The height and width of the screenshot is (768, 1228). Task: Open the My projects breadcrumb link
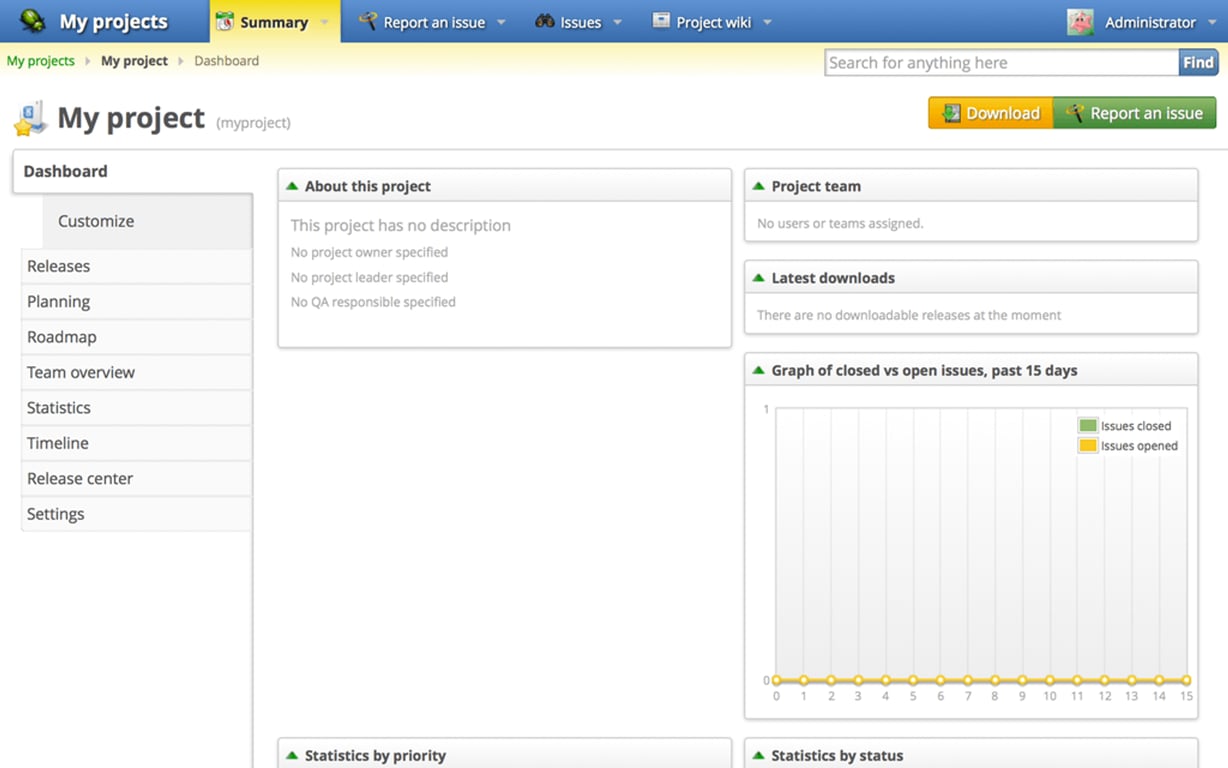[x=40, y=60]
